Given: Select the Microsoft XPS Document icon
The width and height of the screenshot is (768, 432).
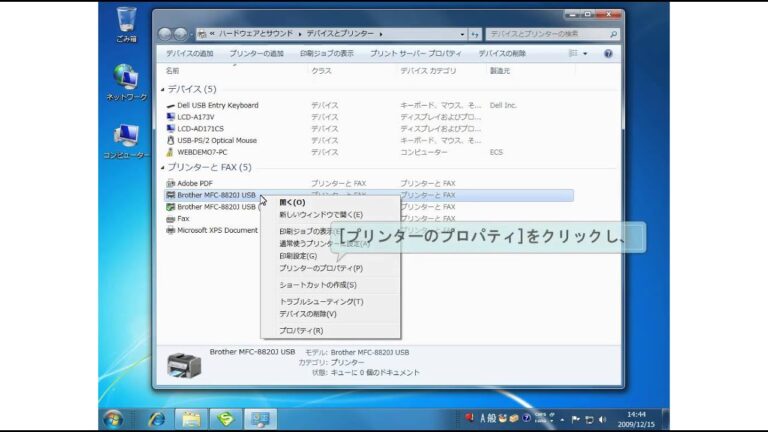Looking at the screenshot, I should [170, 230].
